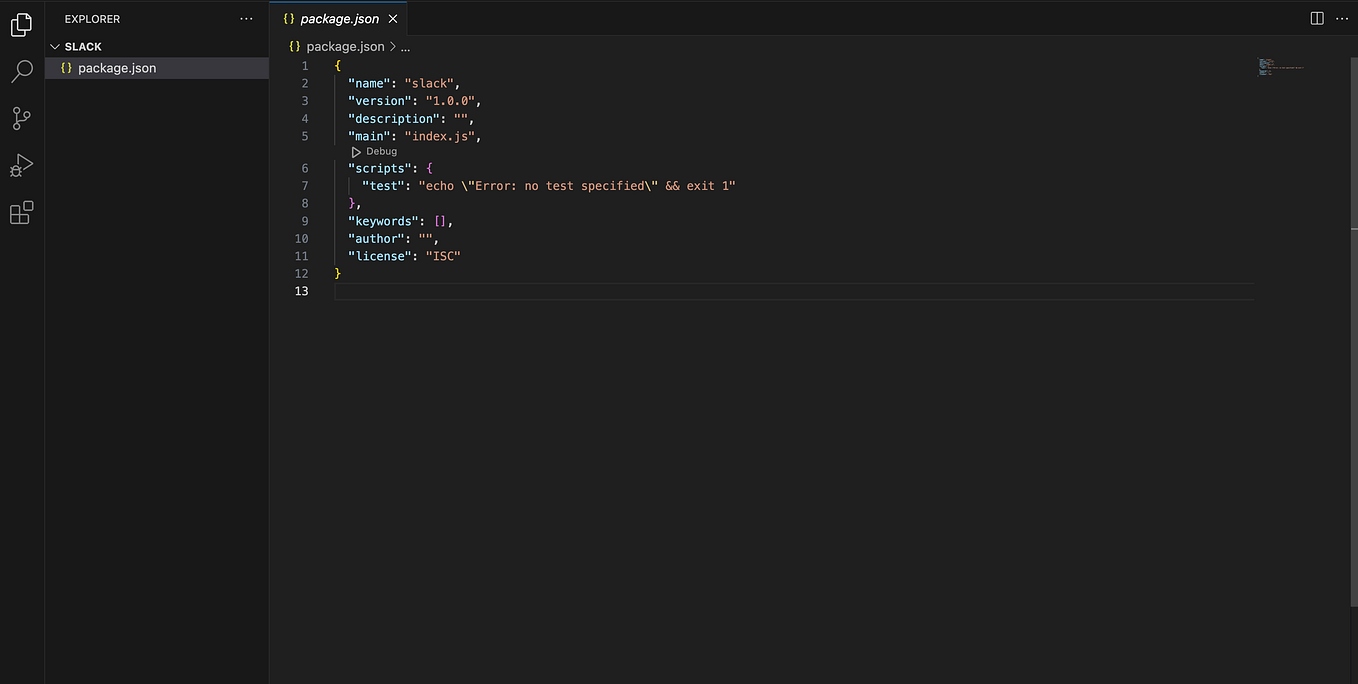Click the editor vertical scrollbar
The height and width of the screenshot is (684, 1358).
(1353, 330)
